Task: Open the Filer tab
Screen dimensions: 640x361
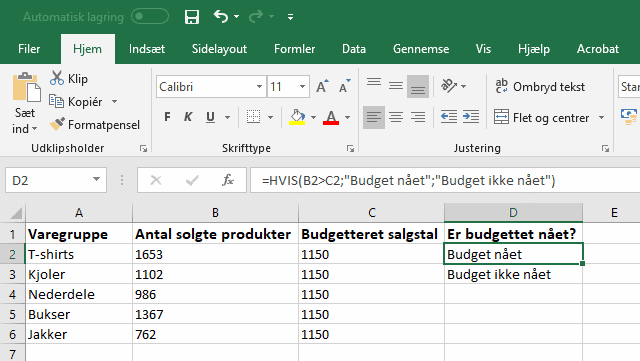Action: pos(29,49)
